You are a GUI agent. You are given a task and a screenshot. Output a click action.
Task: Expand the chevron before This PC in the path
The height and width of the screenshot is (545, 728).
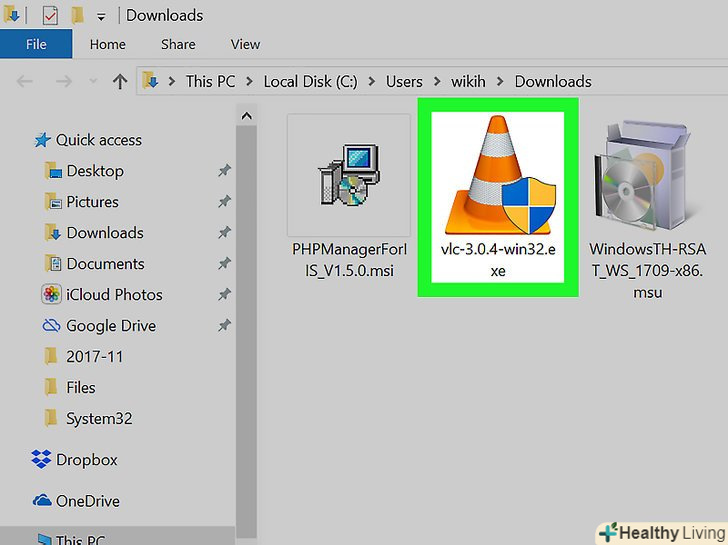pos(172,82)
